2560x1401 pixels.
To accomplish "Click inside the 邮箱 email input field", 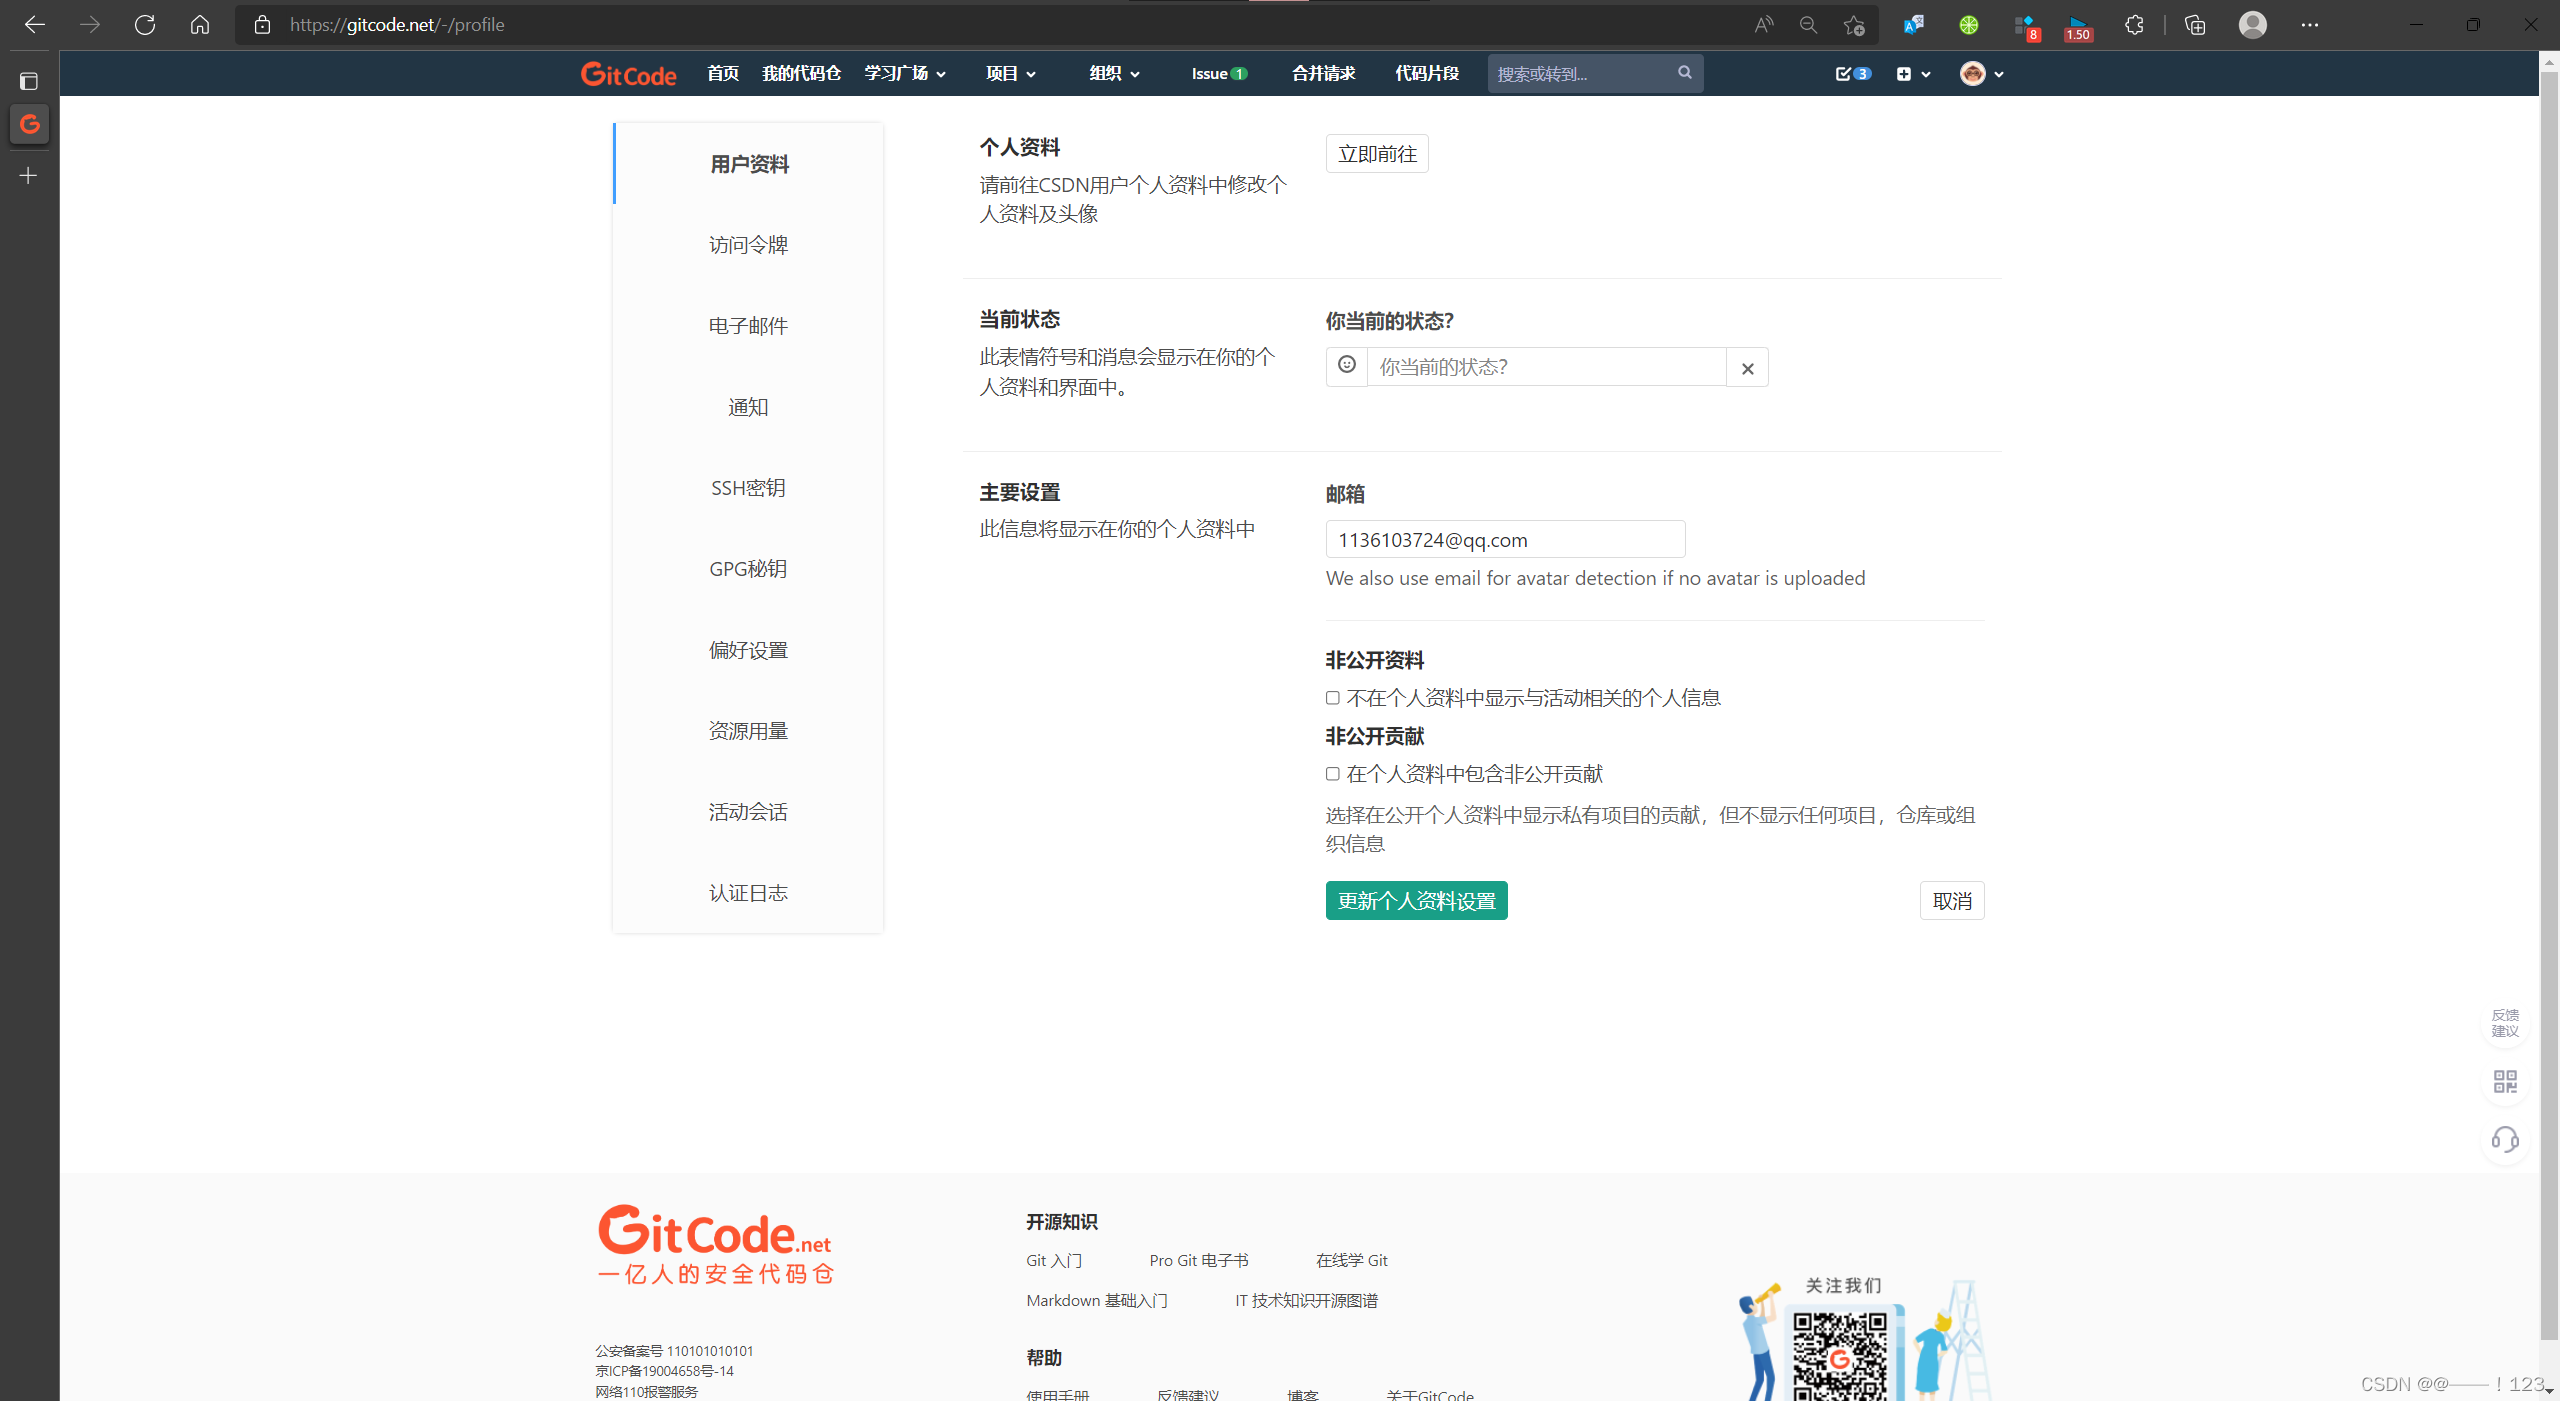I will click(1504, 539).
